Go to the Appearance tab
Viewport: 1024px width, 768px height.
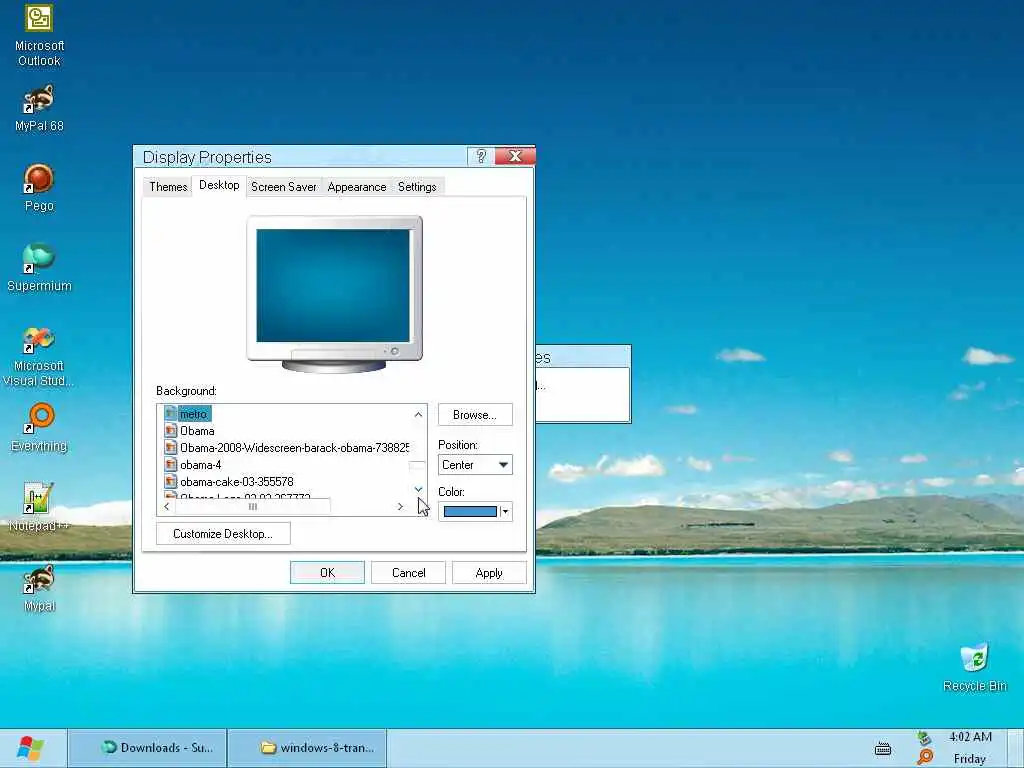(357, 187)
